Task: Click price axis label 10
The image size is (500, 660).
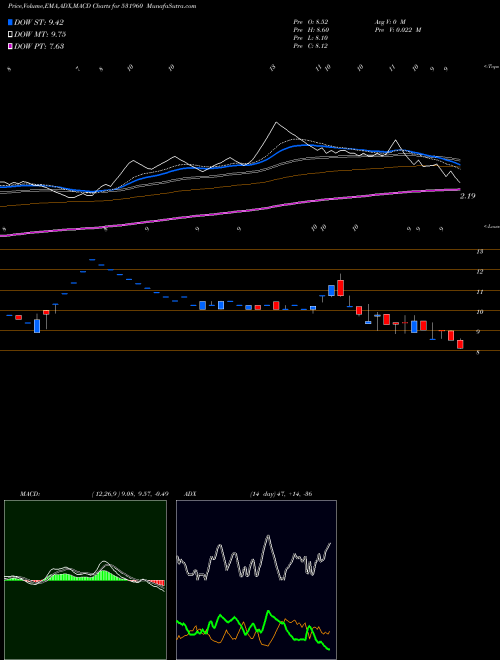Action: click(x=479, y=312)
